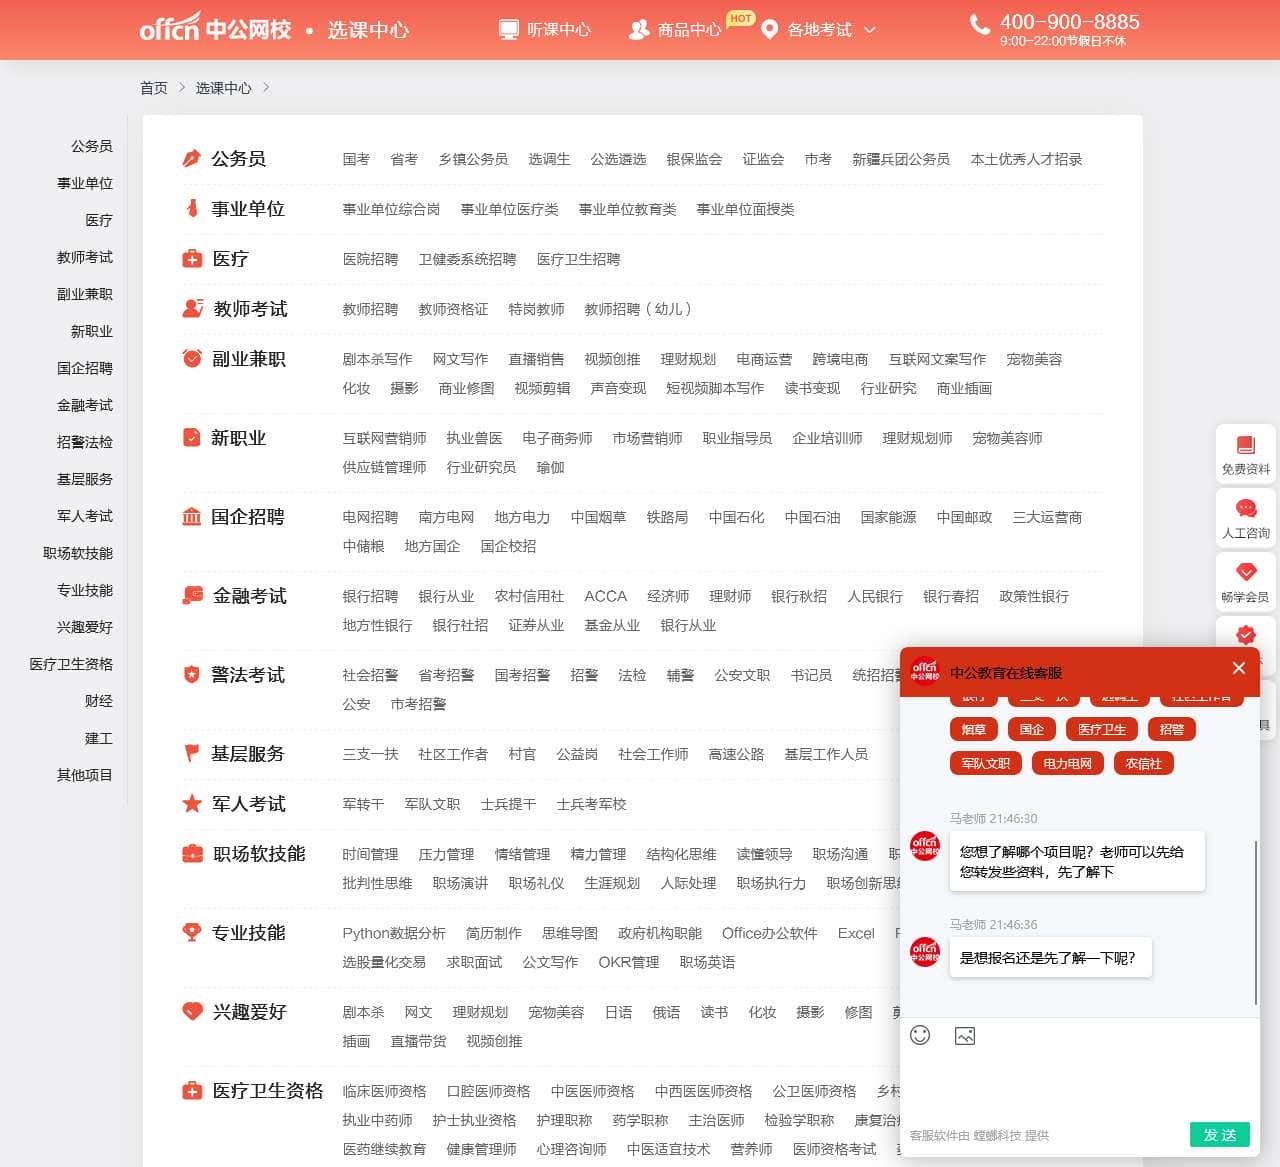Click the 医疗卫生 quick-reply chip in chat
This screenshot has width=1280, height=1167.
click(1102, 729)
